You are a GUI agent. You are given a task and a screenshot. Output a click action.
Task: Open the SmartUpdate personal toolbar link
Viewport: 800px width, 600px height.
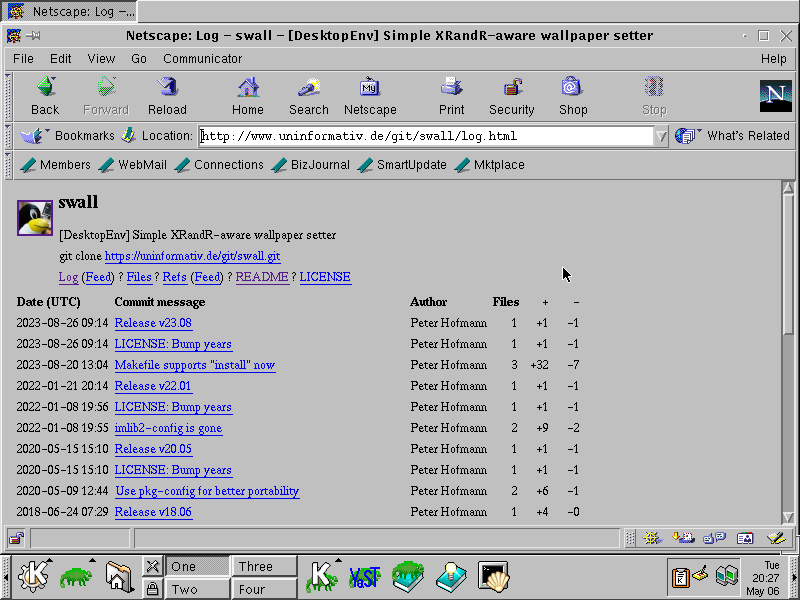pyautogui.click(x=402, y=165)
